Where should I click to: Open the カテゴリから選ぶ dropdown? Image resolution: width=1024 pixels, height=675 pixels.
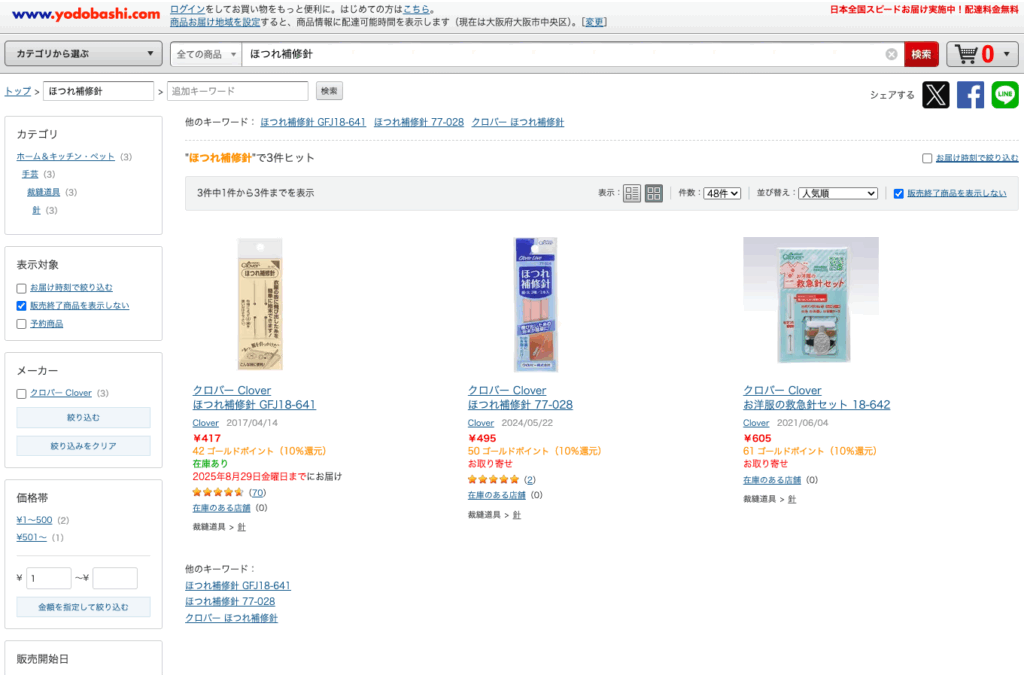coord(84,54)
